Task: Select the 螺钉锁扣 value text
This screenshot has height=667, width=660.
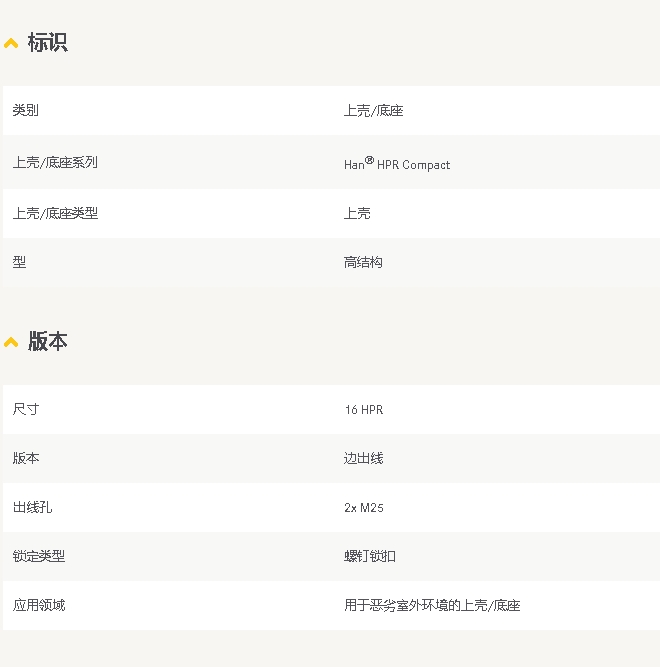Action: pos(370,556)
